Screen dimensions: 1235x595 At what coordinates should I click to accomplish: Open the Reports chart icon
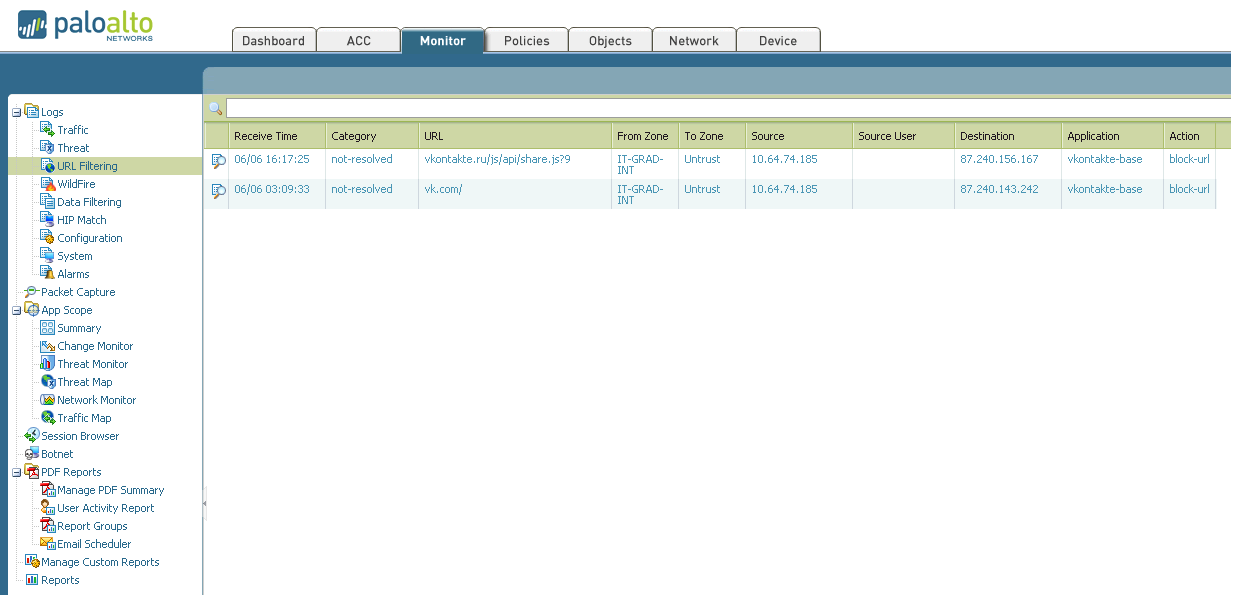coord(31,579)
